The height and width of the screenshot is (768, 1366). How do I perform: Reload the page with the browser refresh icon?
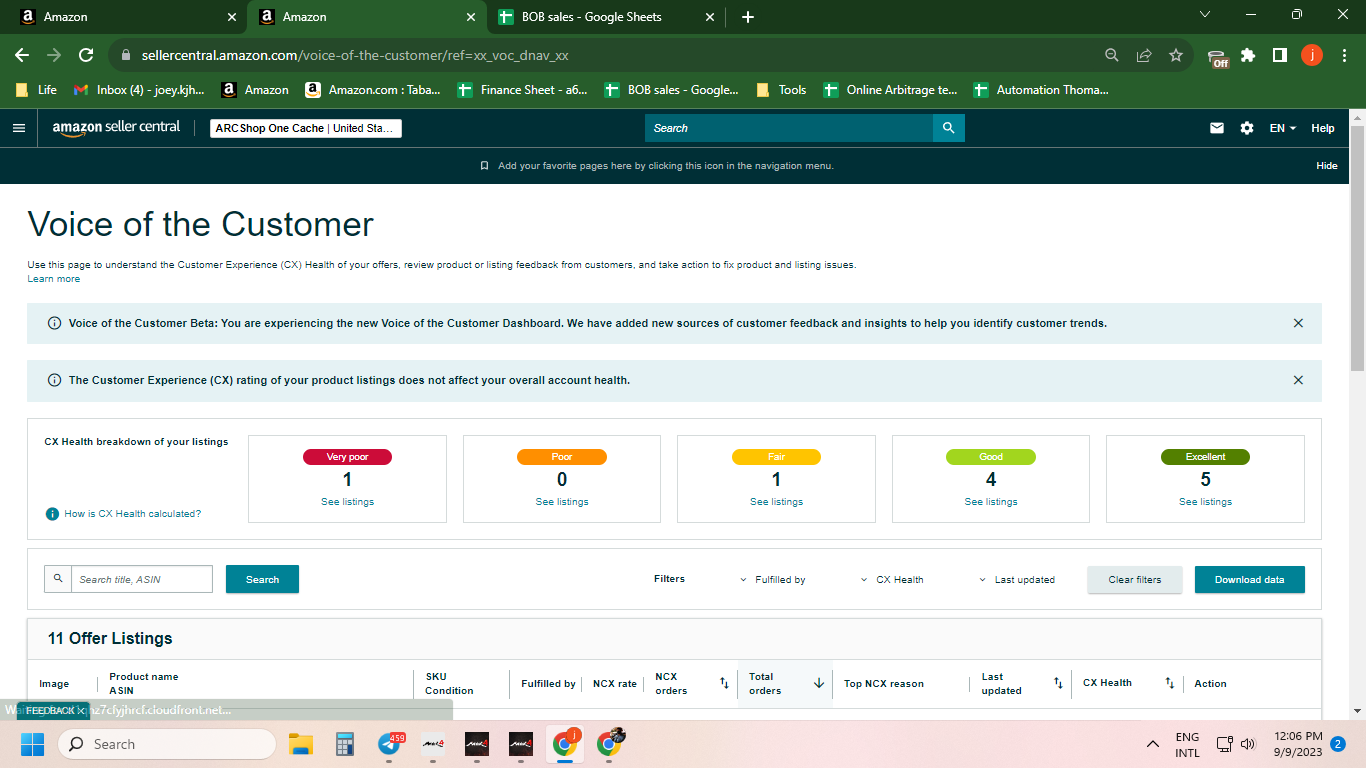86,55
